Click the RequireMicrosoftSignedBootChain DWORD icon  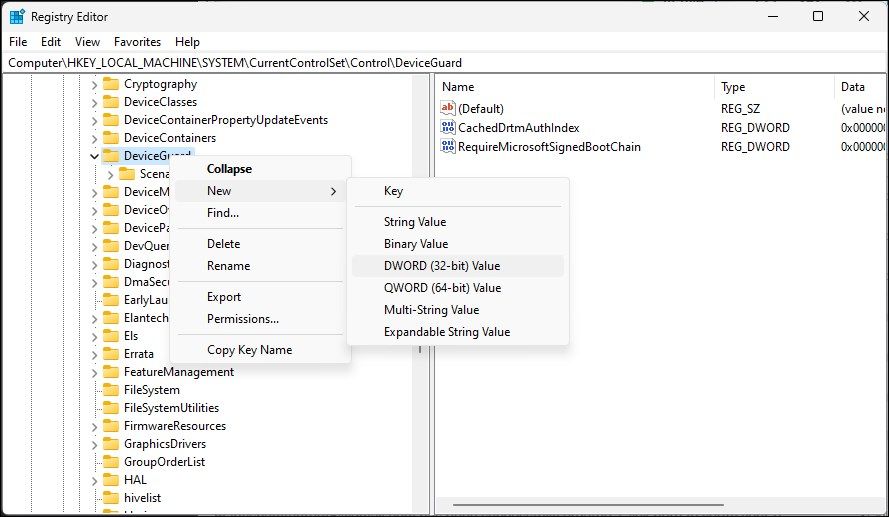448,147
